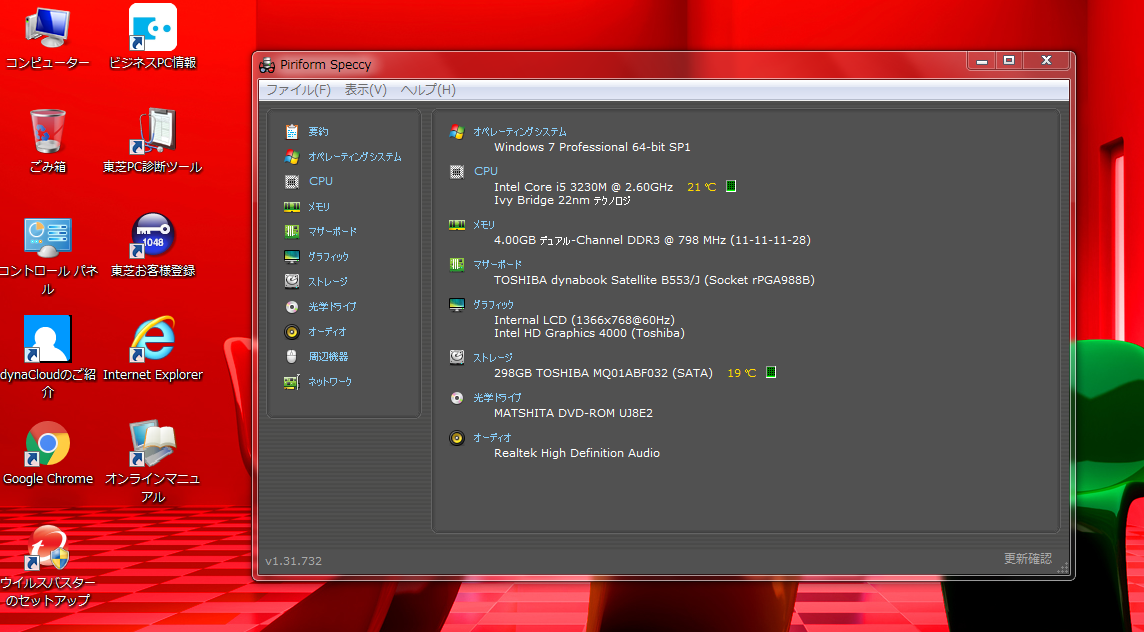
Task: Click the 298GB TOSHIBA MQ01ABF032 text
Action: pyautogui.click(x=603, y=373)
